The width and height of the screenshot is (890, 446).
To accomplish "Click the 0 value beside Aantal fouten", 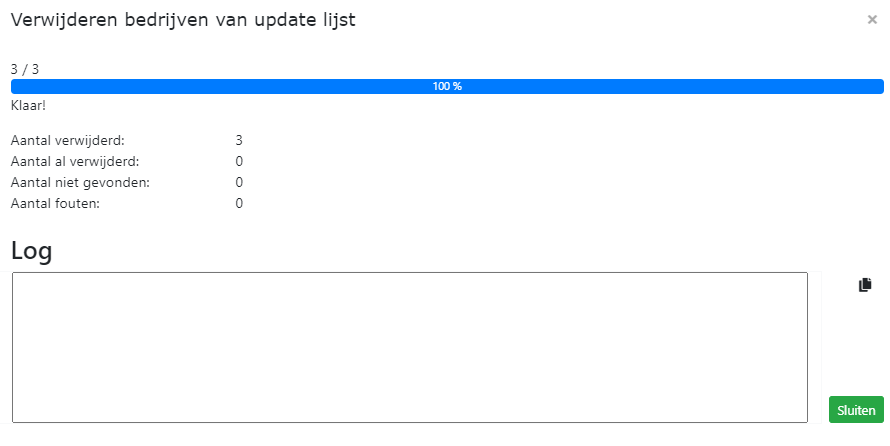I will tap(239, 203).
